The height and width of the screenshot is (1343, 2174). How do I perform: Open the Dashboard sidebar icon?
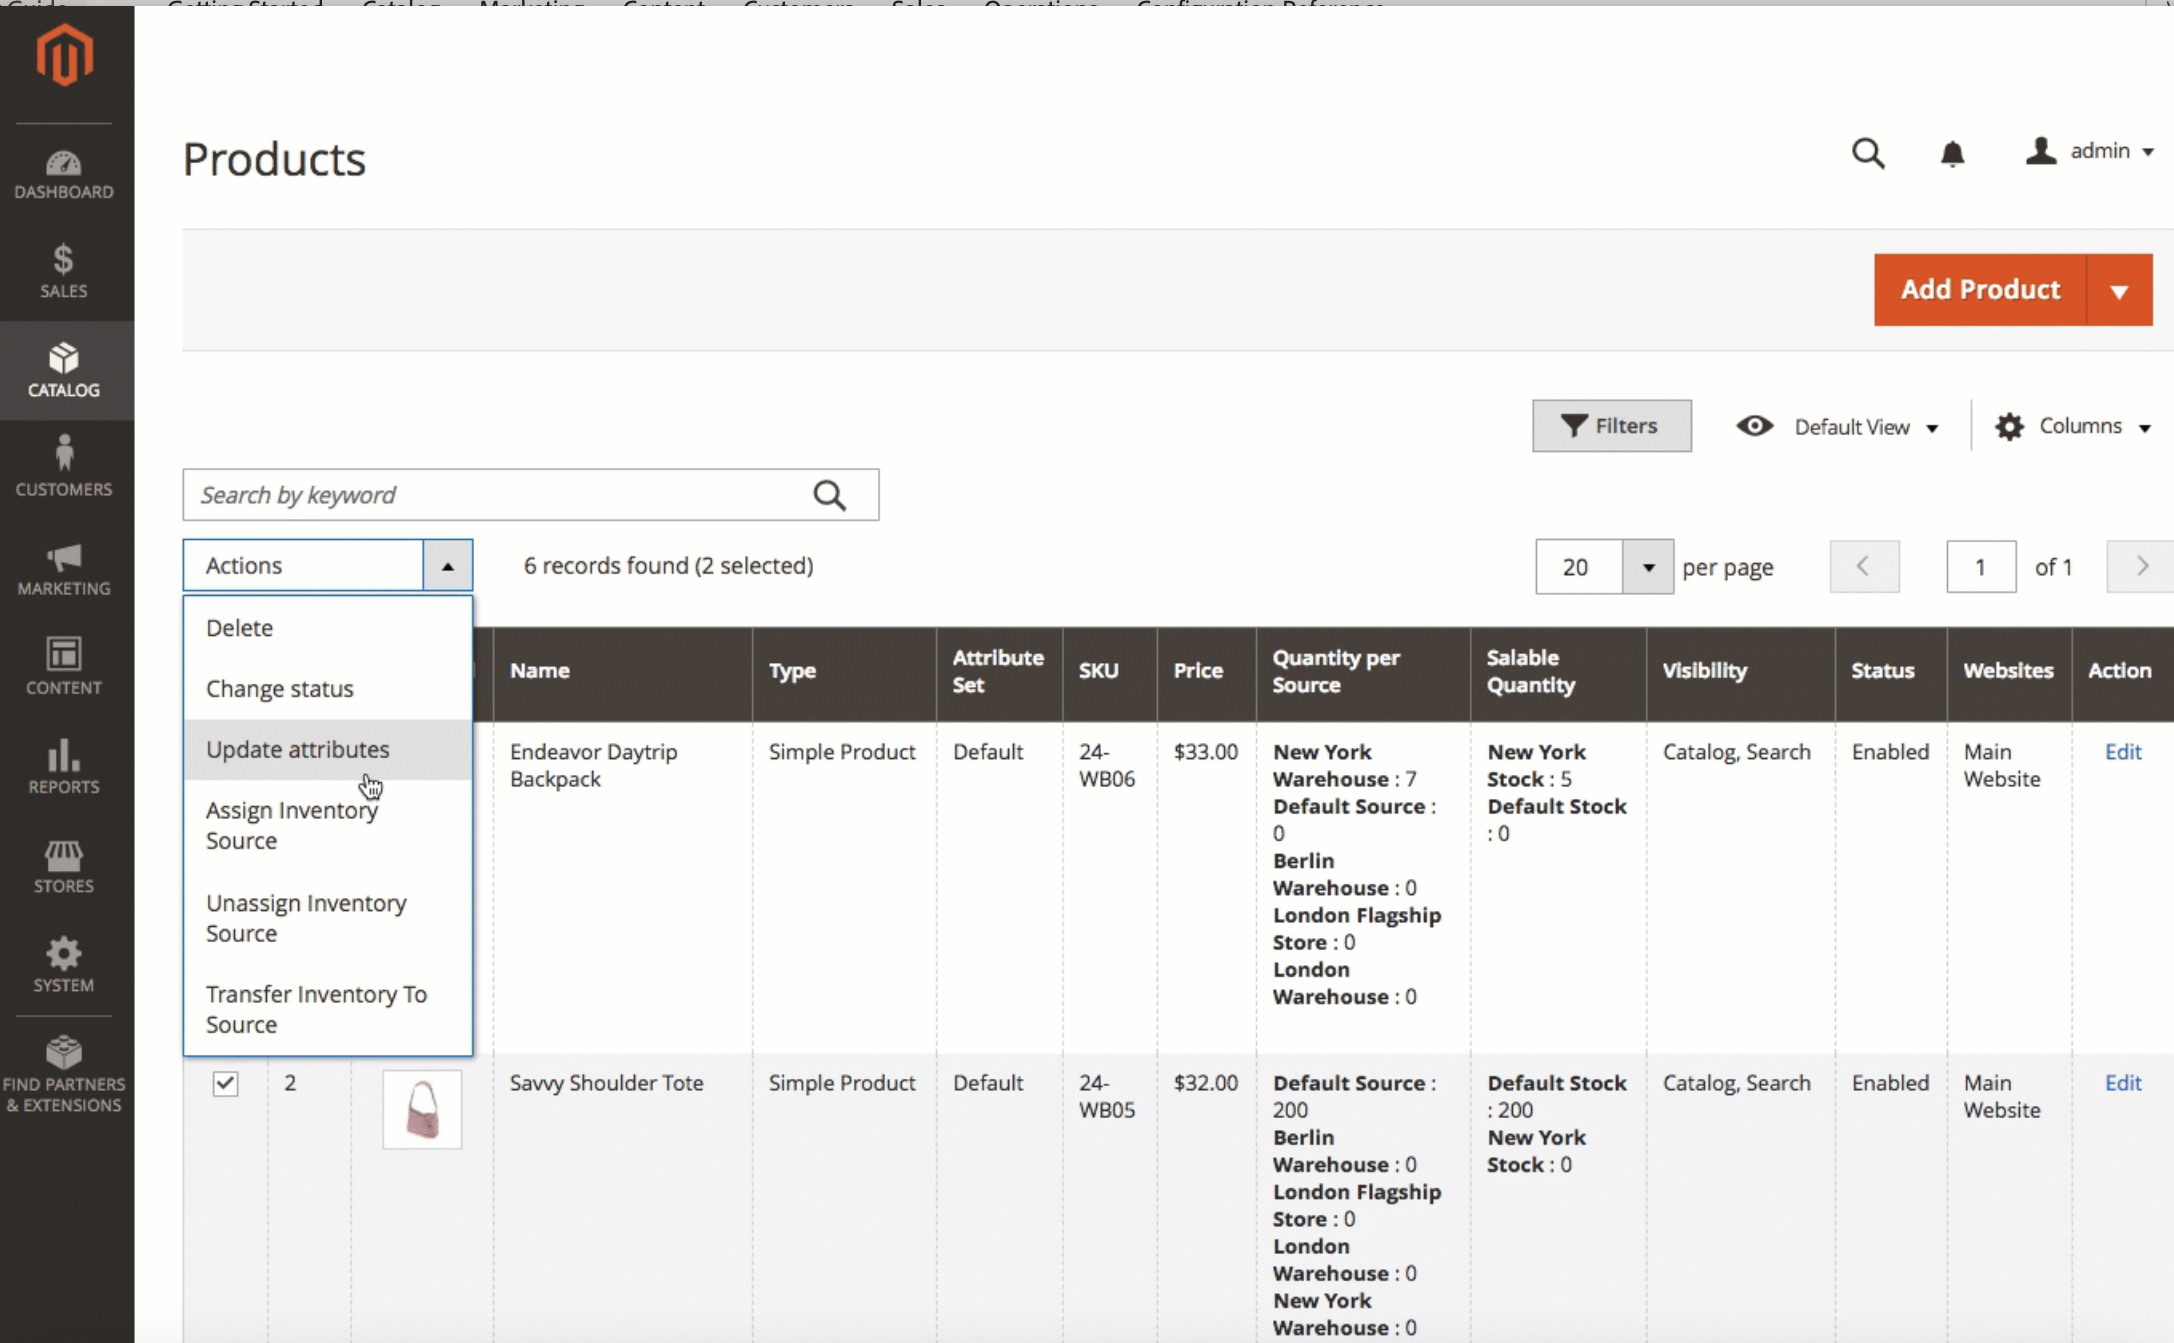pyautogui.click(x=64, y=174)
